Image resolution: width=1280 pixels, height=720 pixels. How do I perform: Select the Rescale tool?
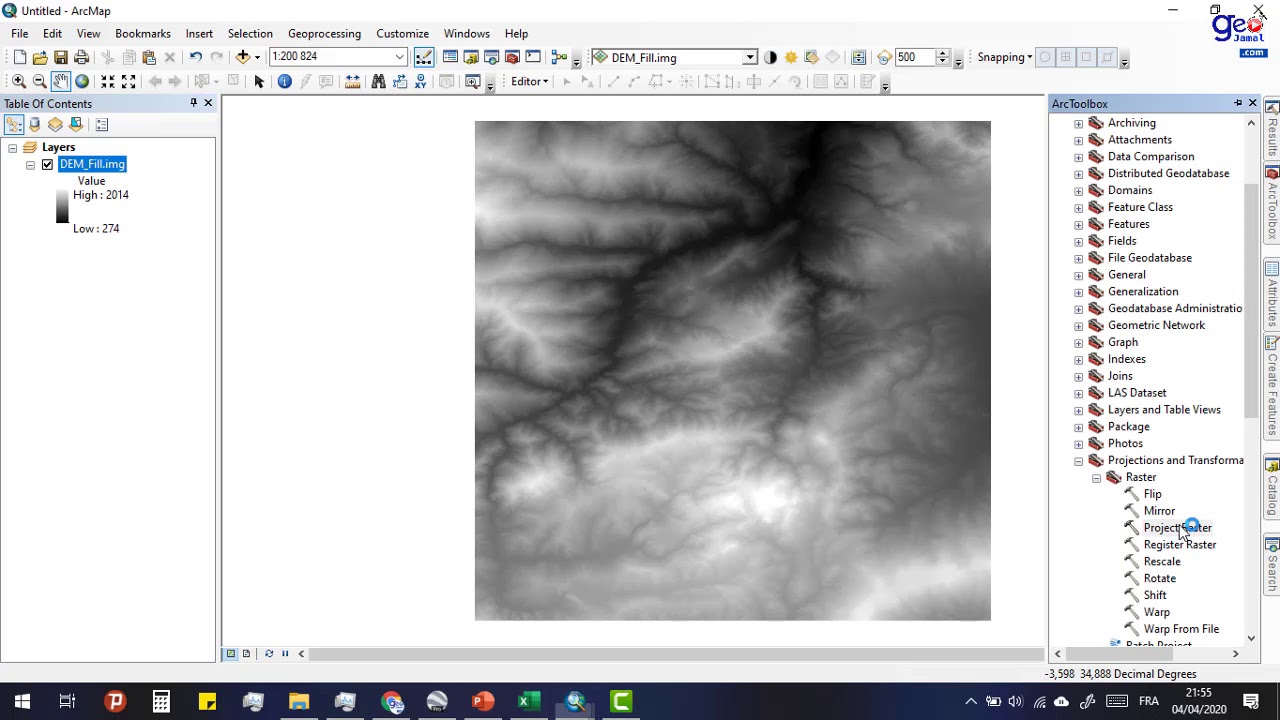pyautogui.click(x=1162, y=562)
